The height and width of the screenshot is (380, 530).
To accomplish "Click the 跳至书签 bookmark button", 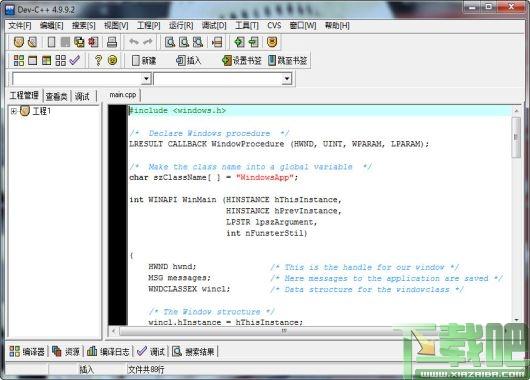I will click(288, 61).
